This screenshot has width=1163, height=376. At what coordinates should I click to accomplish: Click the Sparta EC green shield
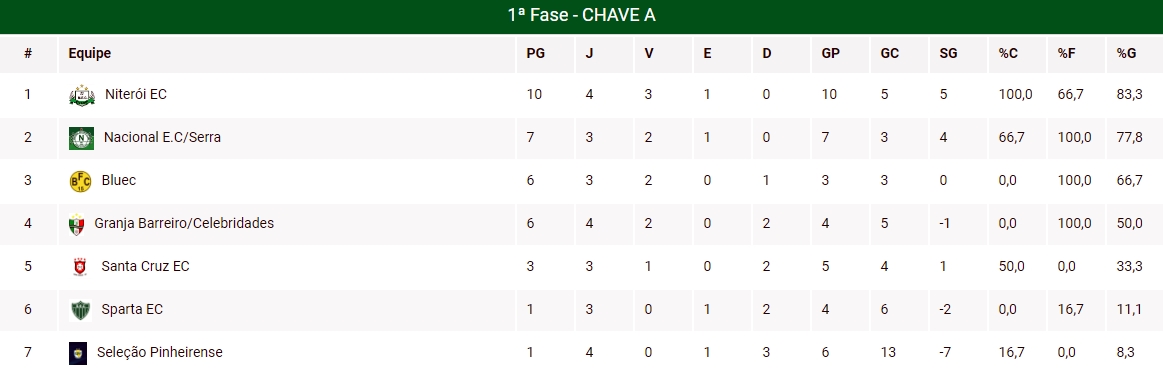point(80,309)
